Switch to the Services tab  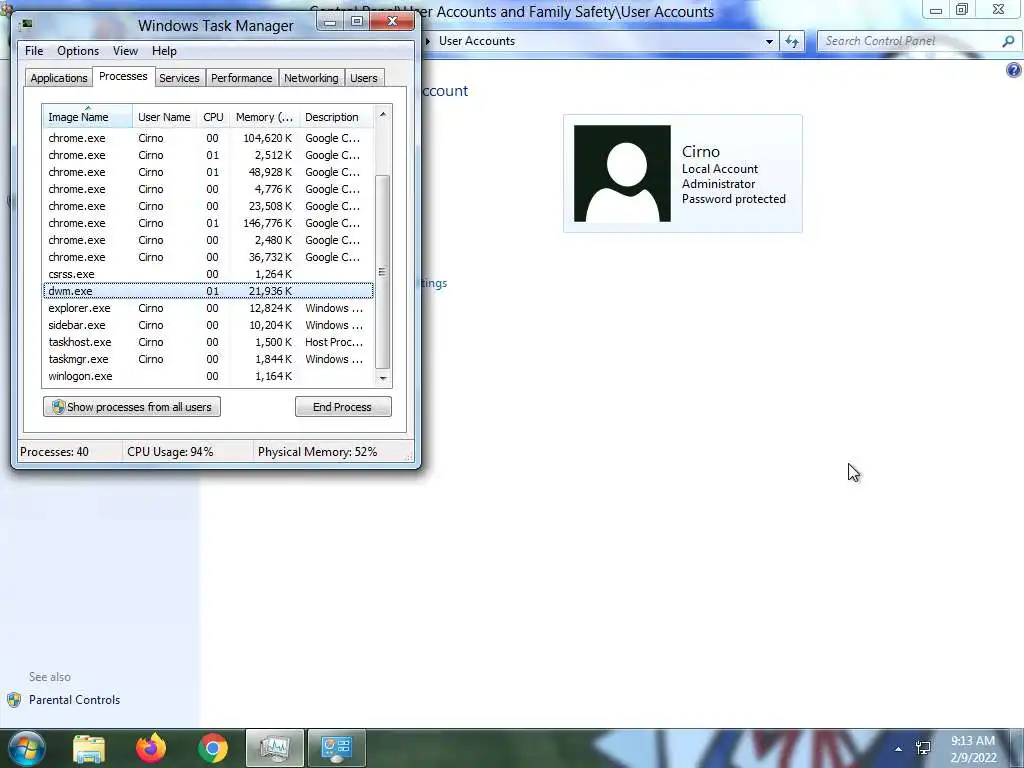pyautogui.click(x=180, y=78)
